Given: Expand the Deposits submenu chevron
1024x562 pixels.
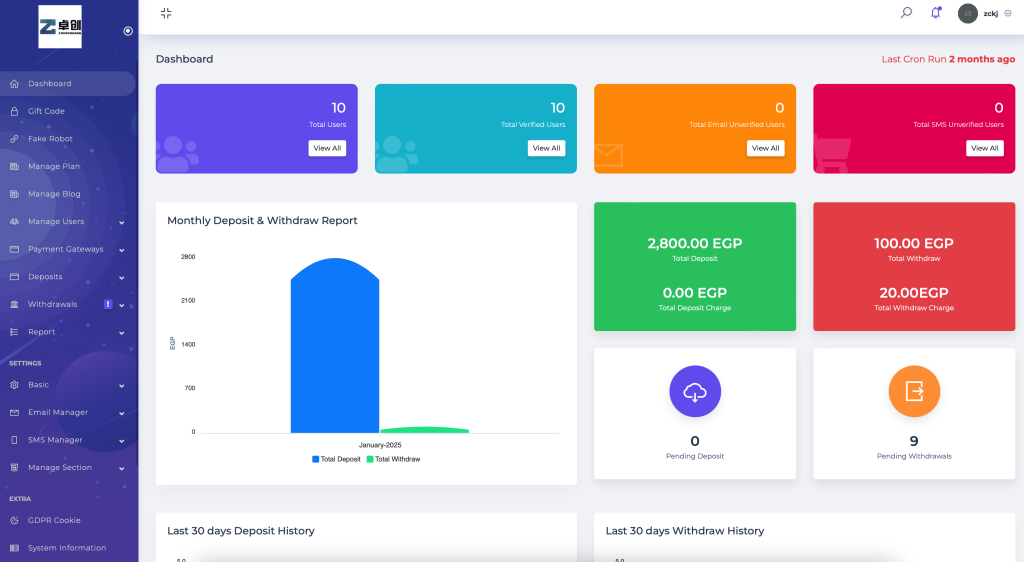Looking at the screenshot, I should pyautogui.click(x=121, y=277).
